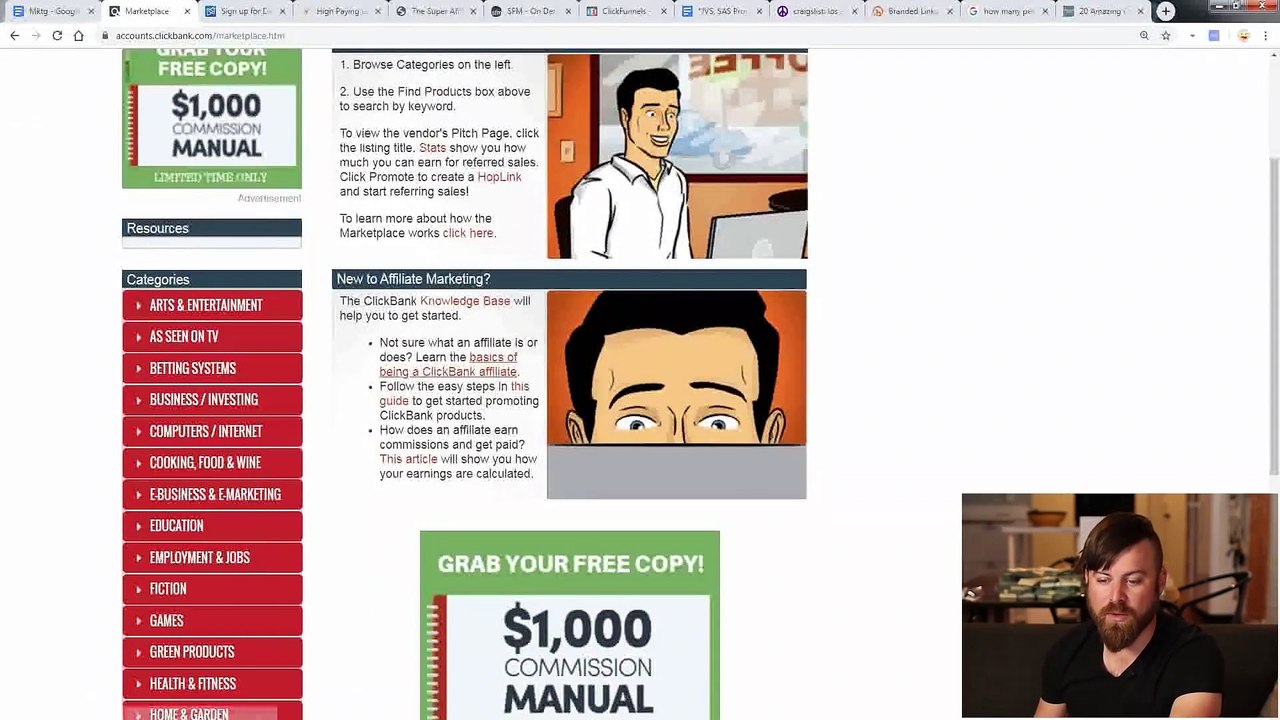Open the Knowledge Base link
This screenshot has width=1280, height=720.
coord(465,301)
